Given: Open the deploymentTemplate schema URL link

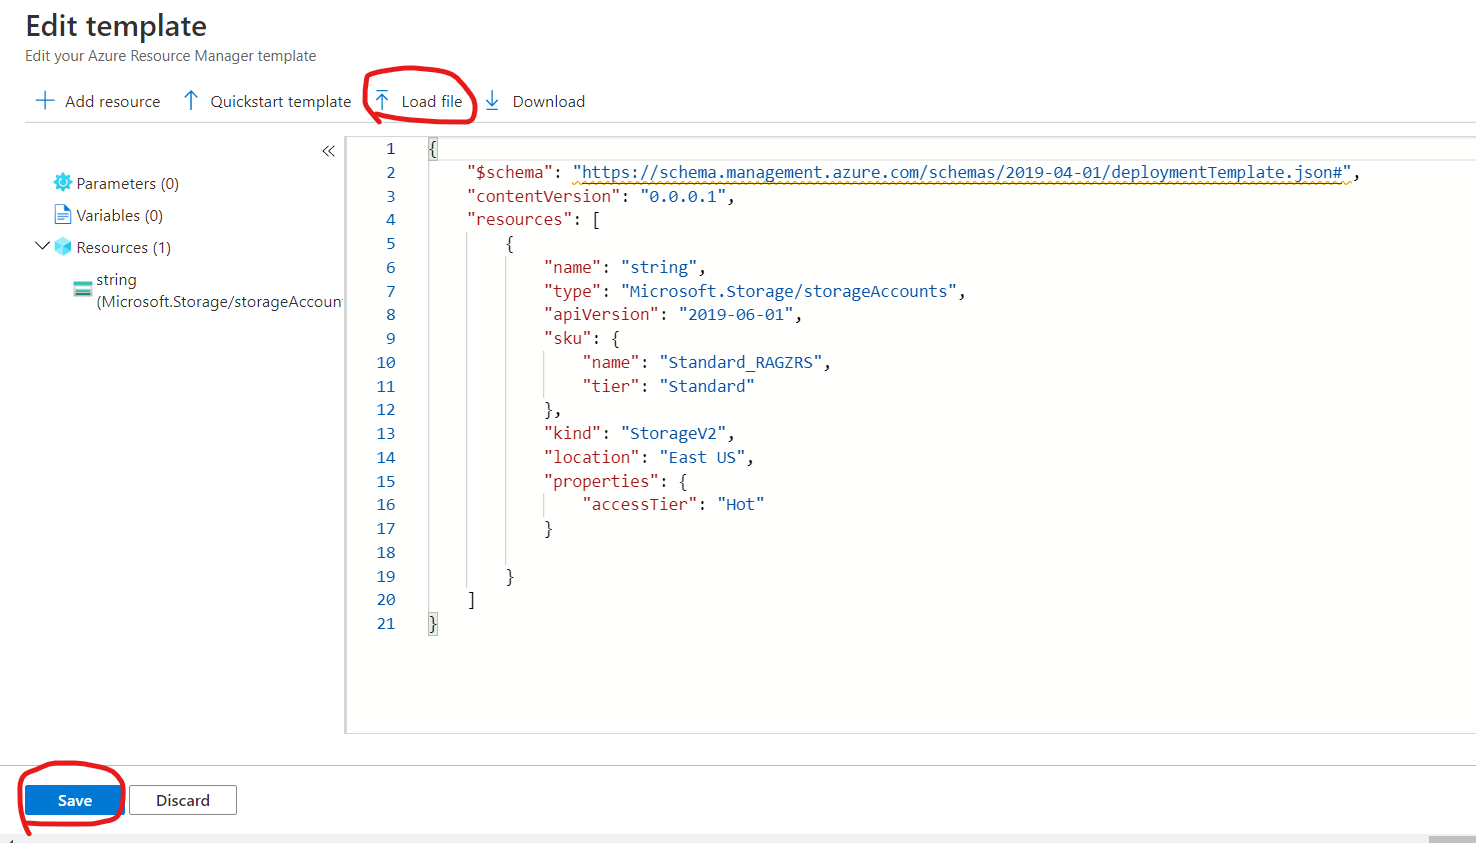Looking at the screenshot, I should [x=961, y=173].
